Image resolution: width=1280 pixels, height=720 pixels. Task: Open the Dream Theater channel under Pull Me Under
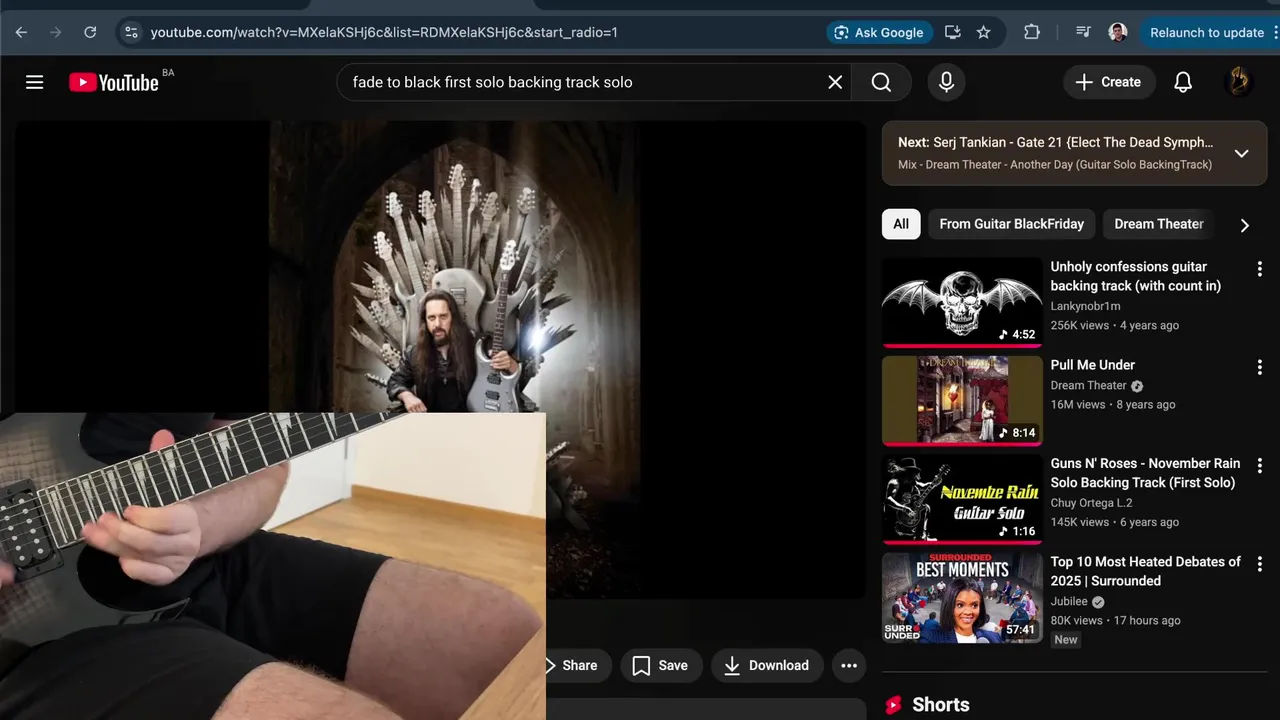pos(1089,385)
